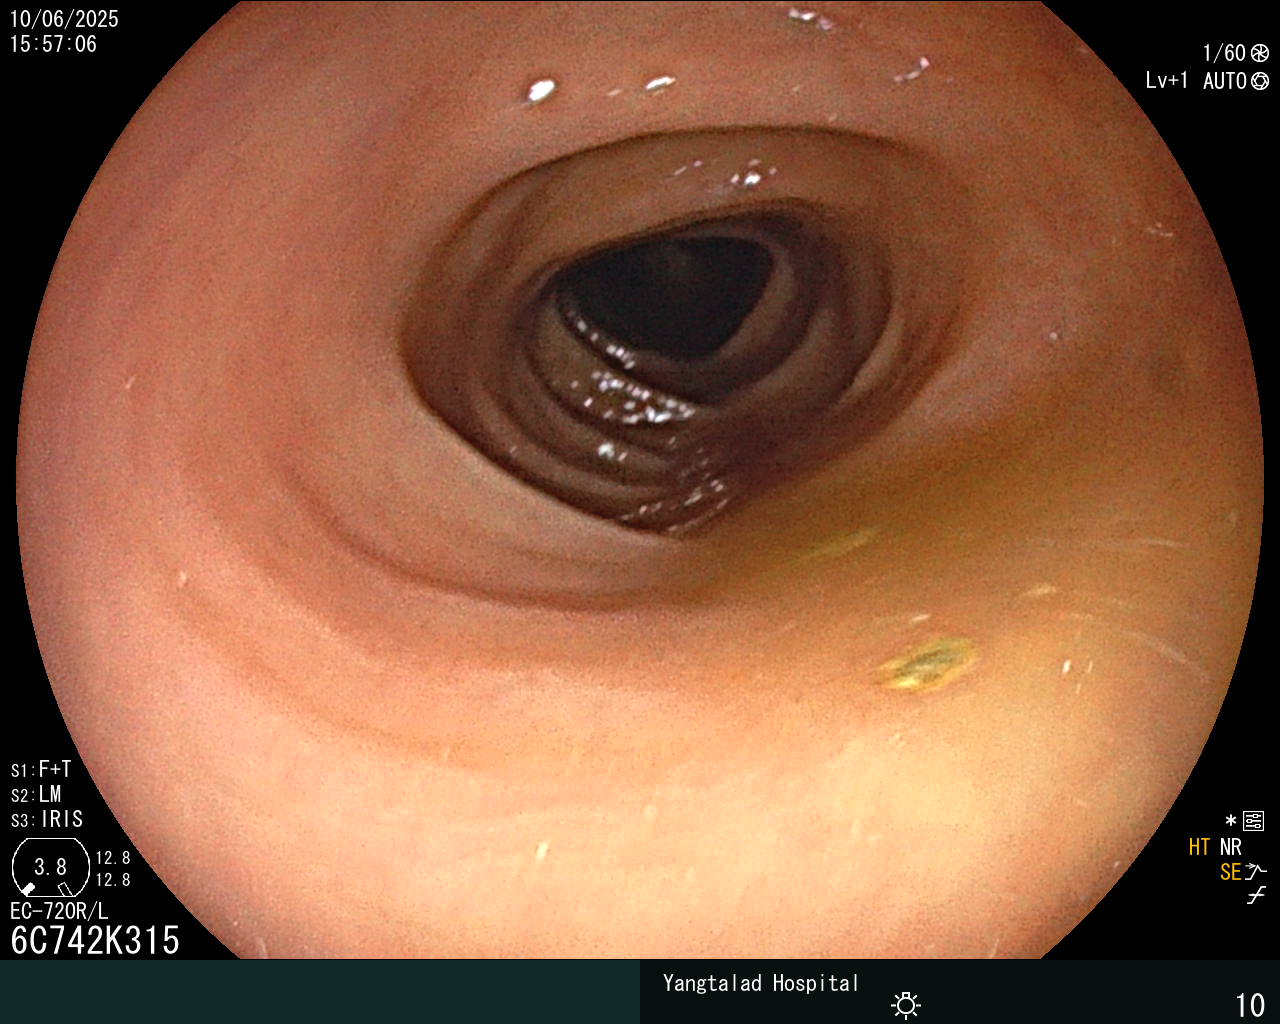This screenshot has width=1280, height=1024.
Task: Click the light brightness sun icon at the bottom
Action: click(906, 1005)
